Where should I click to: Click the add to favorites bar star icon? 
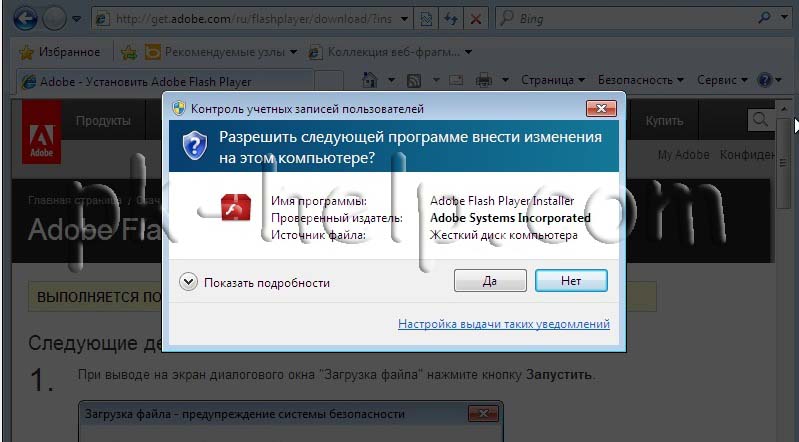coord(129,52)
